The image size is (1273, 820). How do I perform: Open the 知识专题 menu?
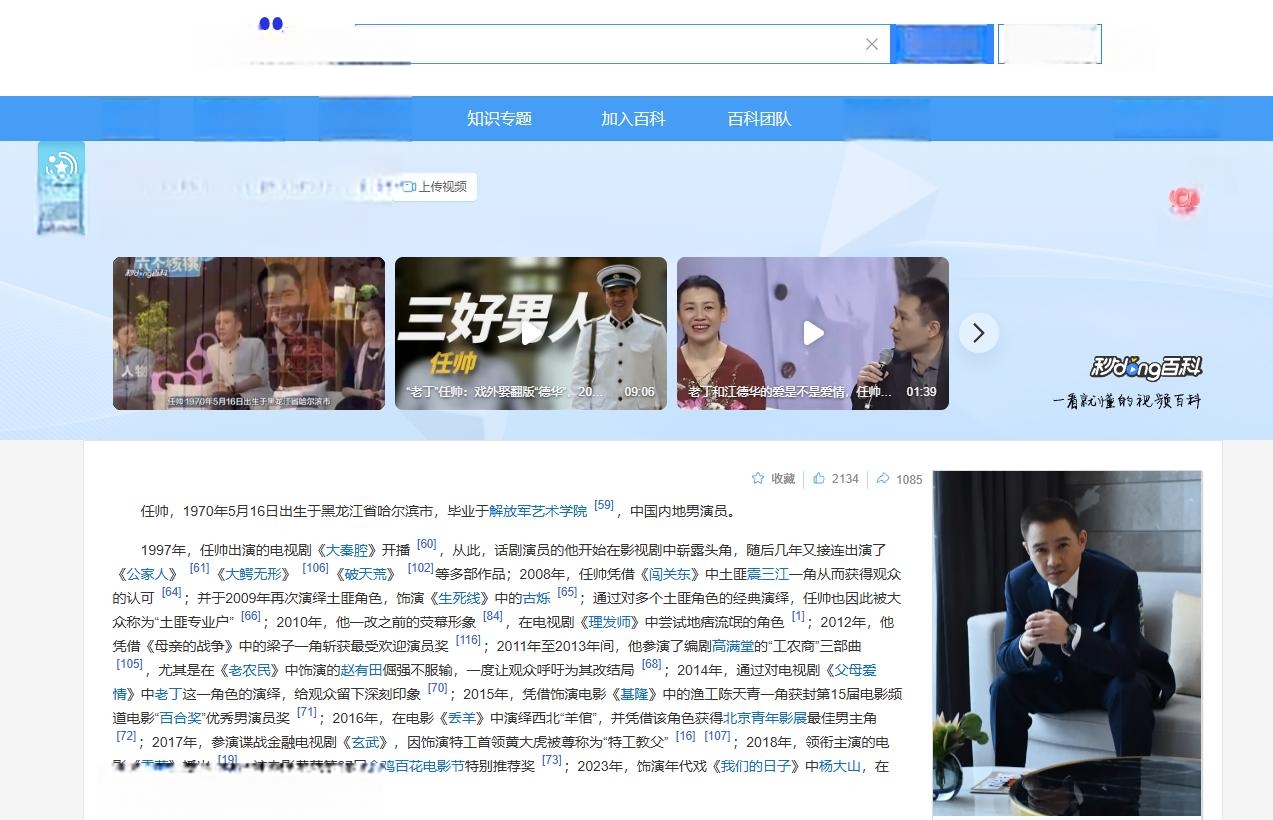click(499, 119)
